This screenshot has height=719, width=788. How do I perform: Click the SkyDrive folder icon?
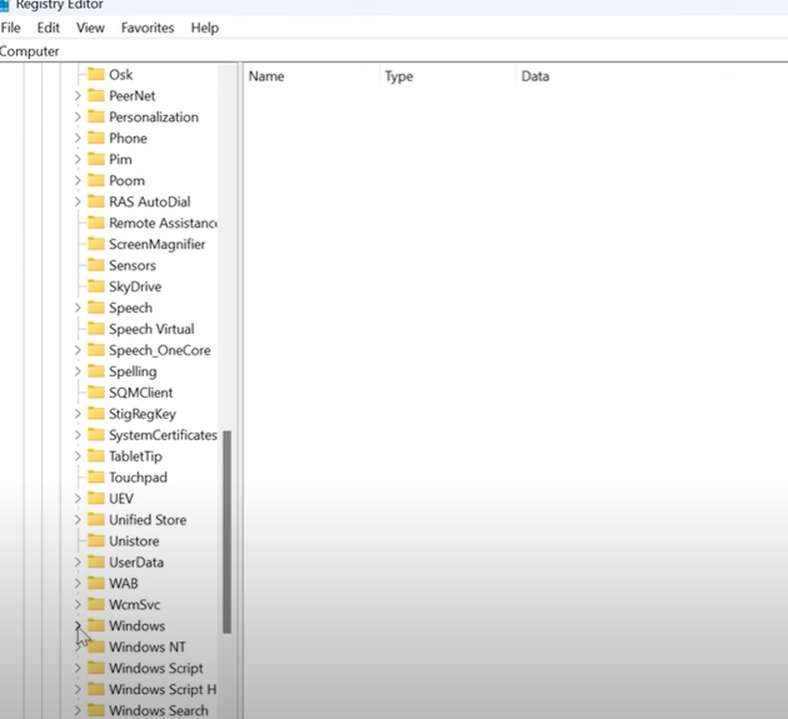click(95, 286)
